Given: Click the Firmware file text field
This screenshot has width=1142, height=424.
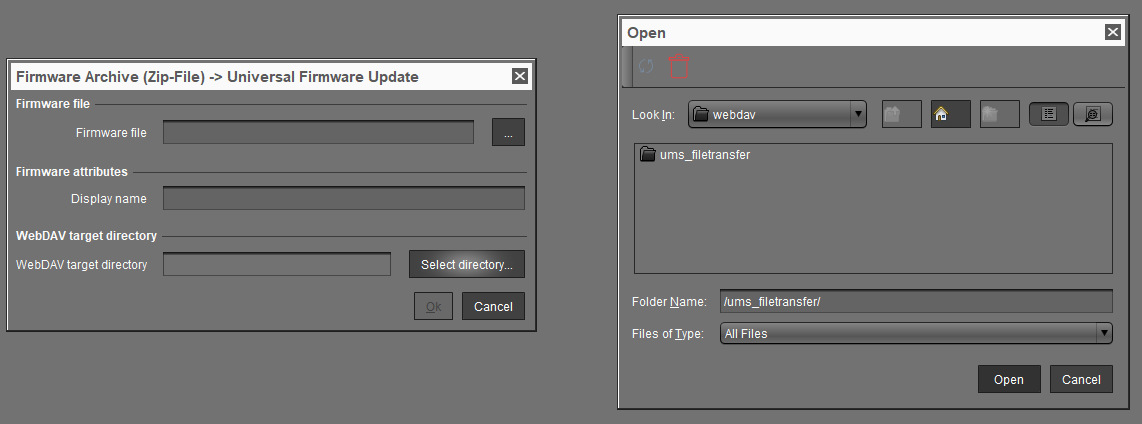Looking at the screenshot, I should 318,132.
